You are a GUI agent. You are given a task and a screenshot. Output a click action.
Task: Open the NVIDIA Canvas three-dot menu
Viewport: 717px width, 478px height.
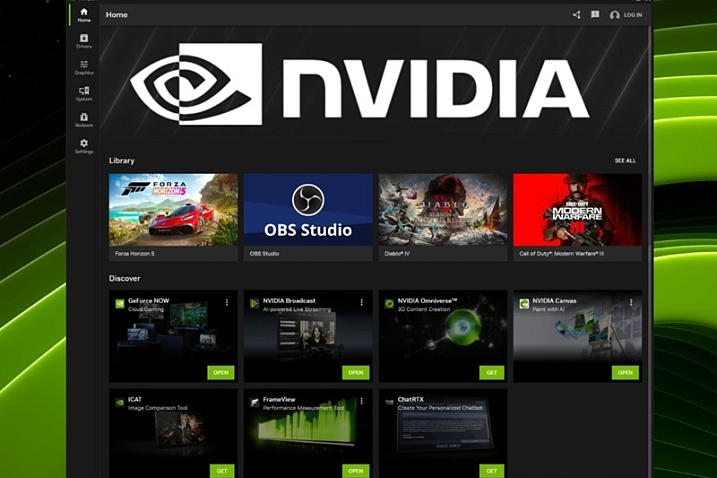pos(631,302)
